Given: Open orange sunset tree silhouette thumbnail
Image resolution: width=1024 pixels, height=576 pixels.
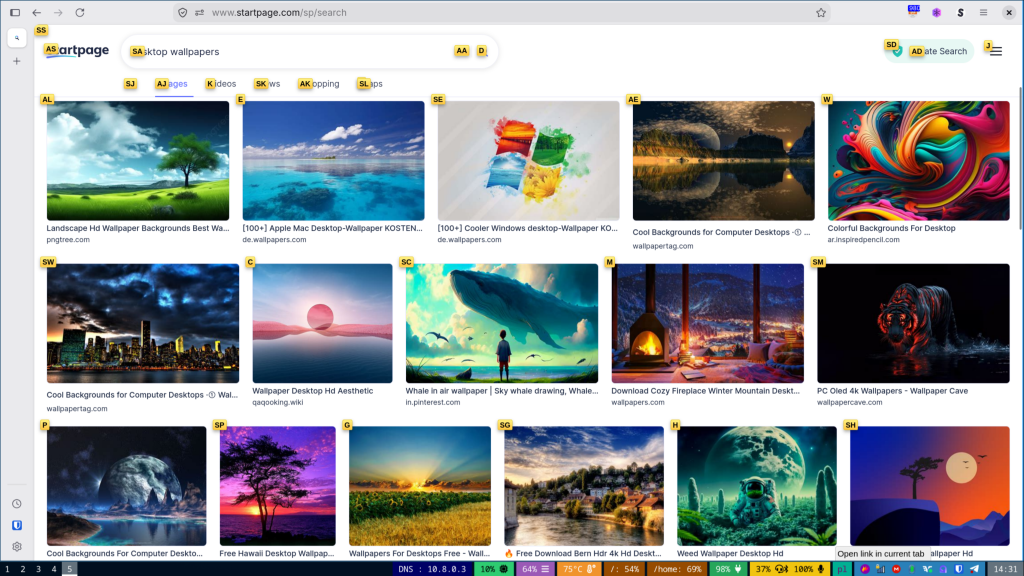Looking at the screenshot, I should click(930, 486).
